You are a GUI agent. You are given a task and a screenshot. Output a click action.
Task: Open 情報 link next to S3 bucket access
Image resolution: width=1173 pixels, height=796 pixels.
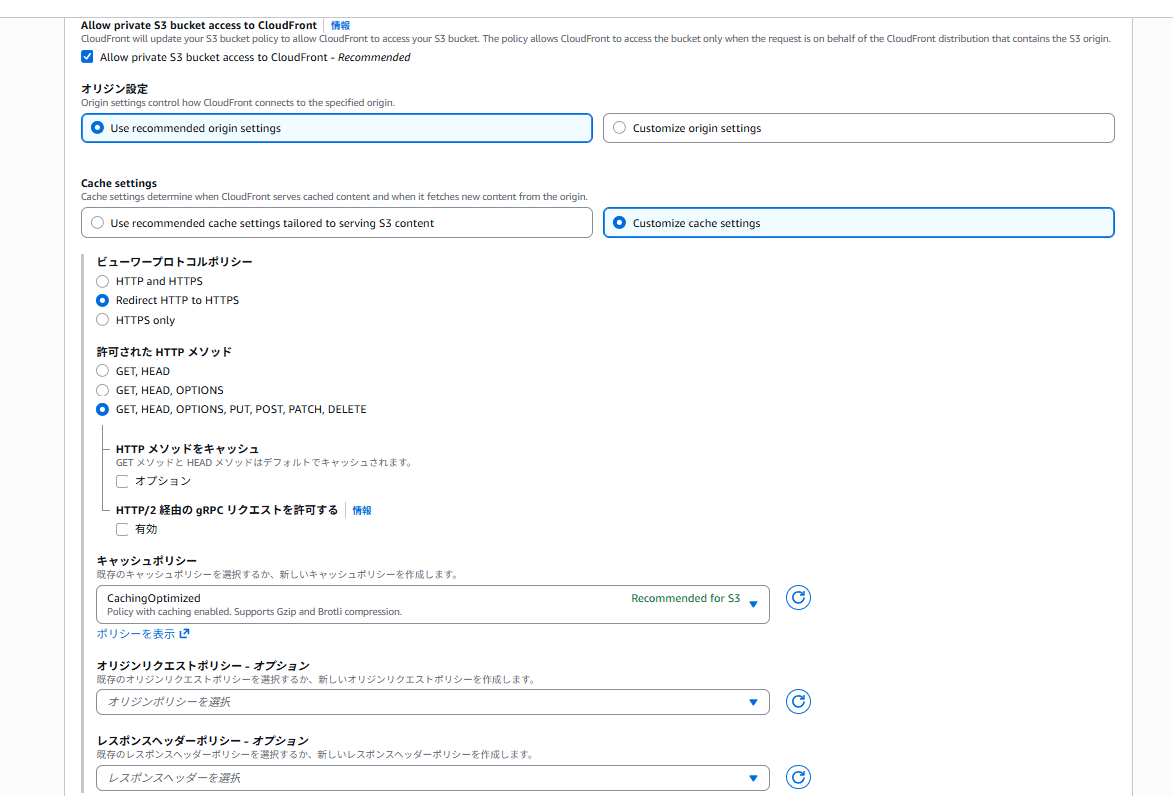coord(340,25)
